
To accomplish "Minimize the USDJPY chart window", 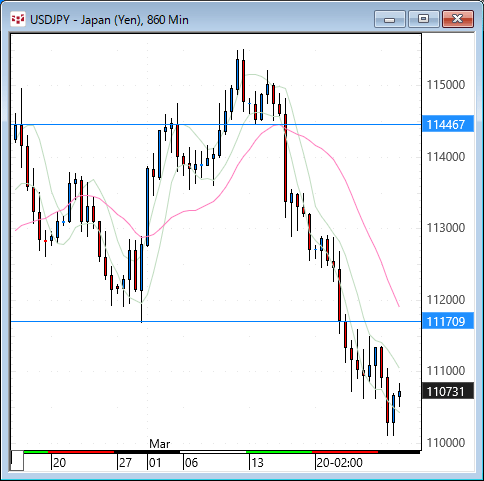I will click(x=390, y=19).
